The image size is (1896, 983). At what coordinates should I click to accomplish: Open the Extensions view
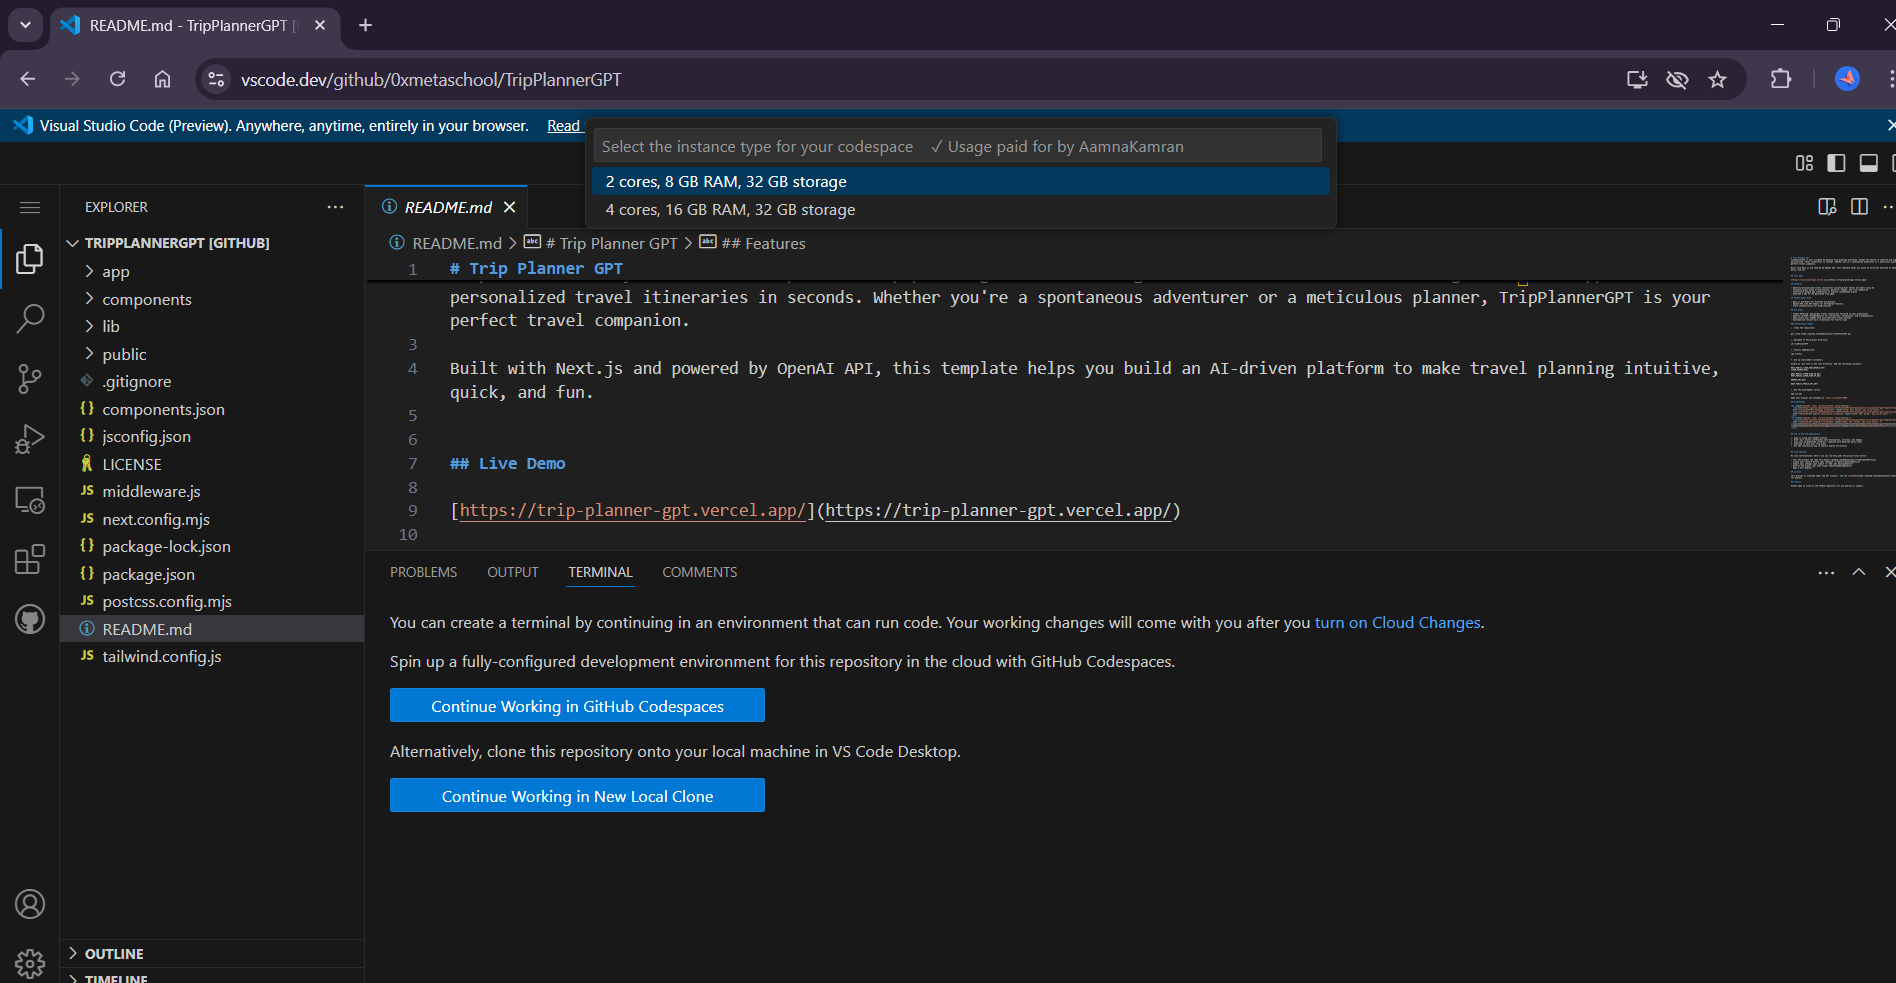coord(30,559)
